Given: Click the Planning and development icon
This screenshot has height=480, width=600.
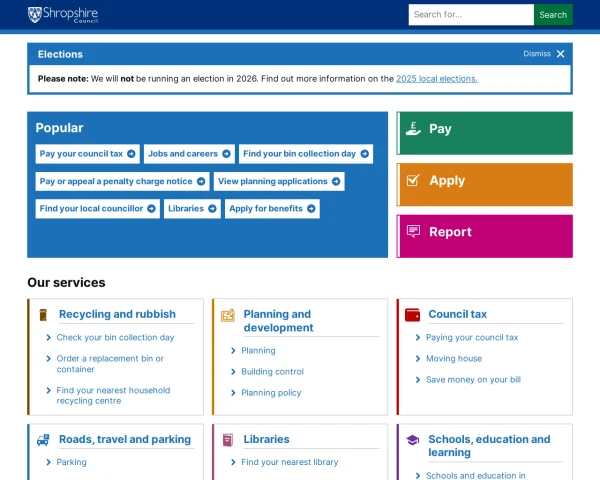Looking at the screenshot, I should (x=228, y=315).
